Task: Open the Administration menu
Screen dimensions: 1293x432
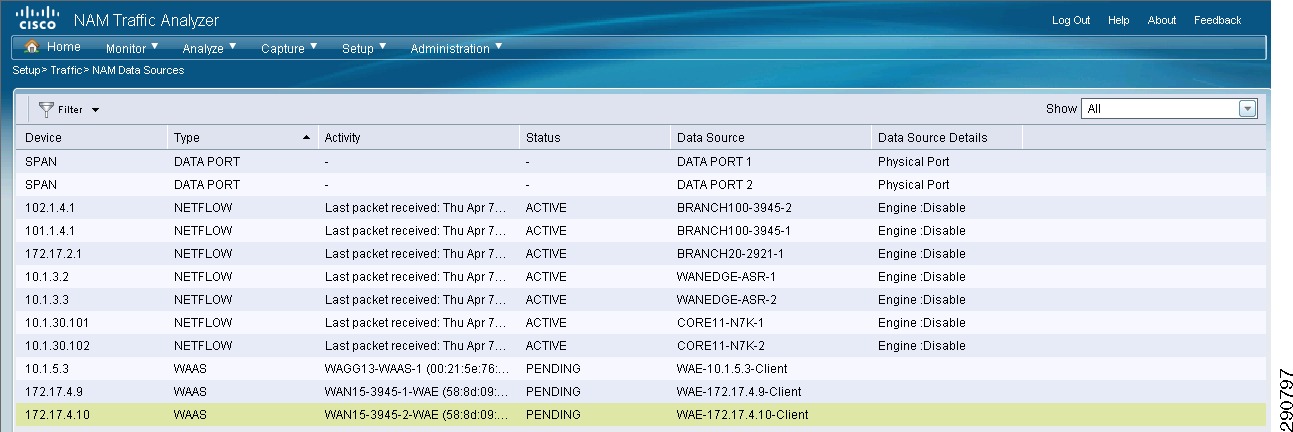Action: tap(456, 48)
